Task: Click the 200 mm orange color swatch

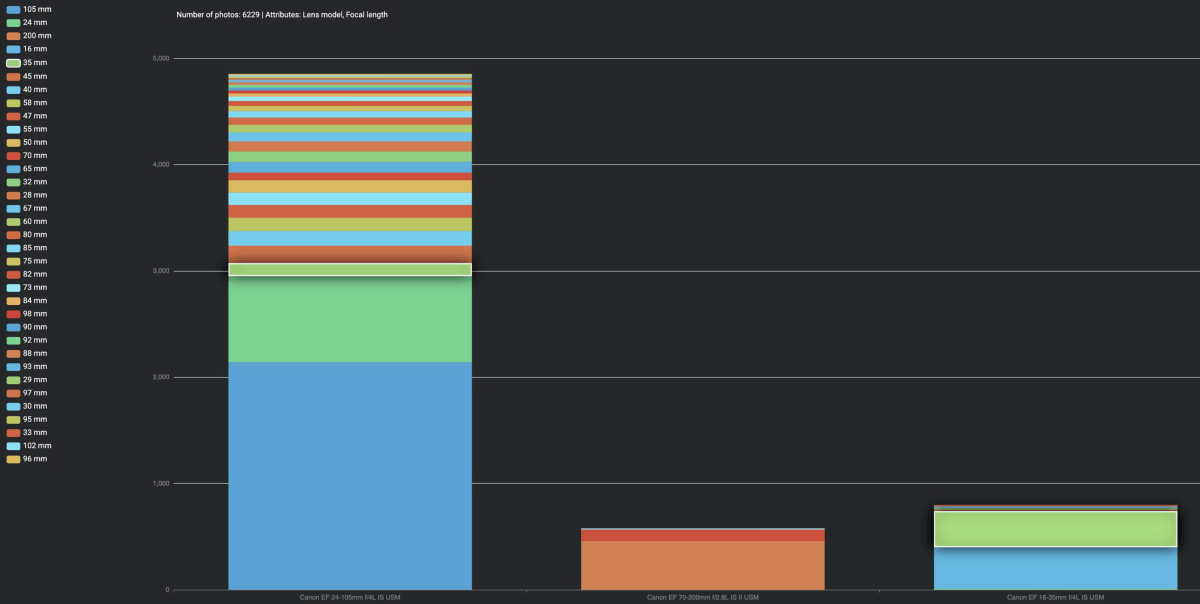Action: pyautogui.click(x=11, y=35)
